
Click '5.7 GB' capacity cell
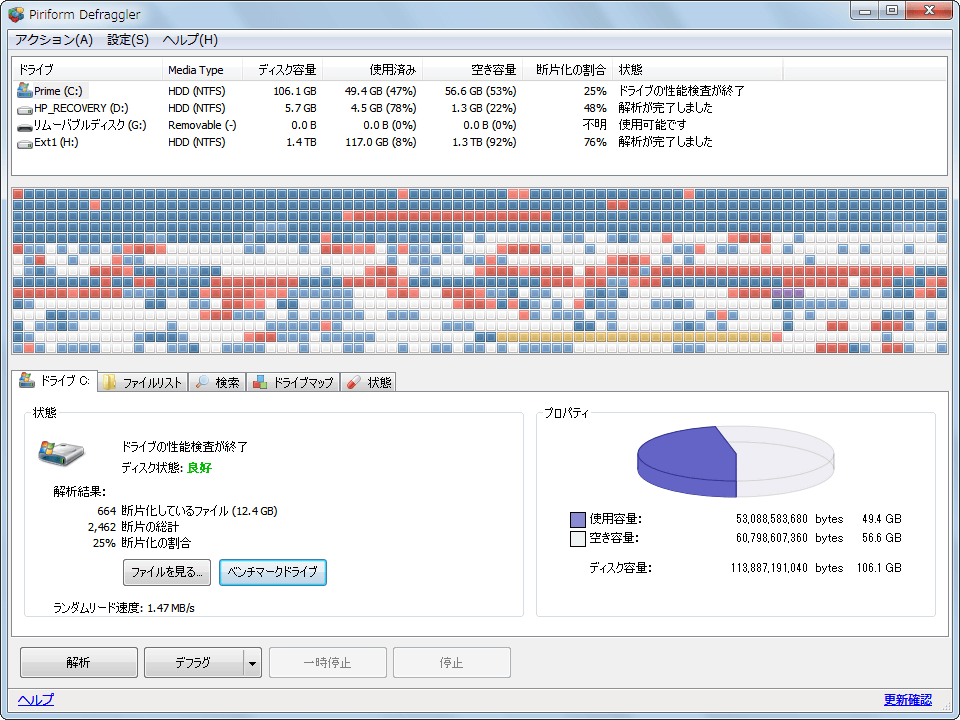tap(301, 108)
